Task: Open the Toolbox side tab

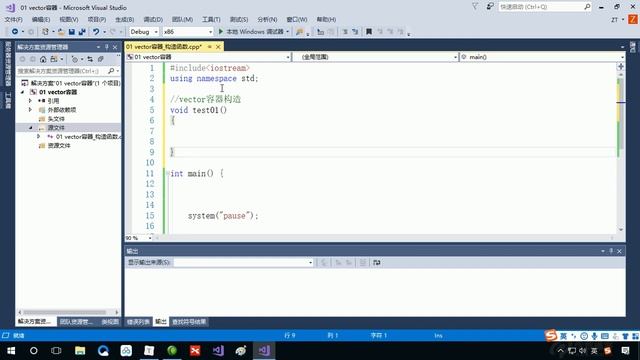Action: tap(8, 100)
